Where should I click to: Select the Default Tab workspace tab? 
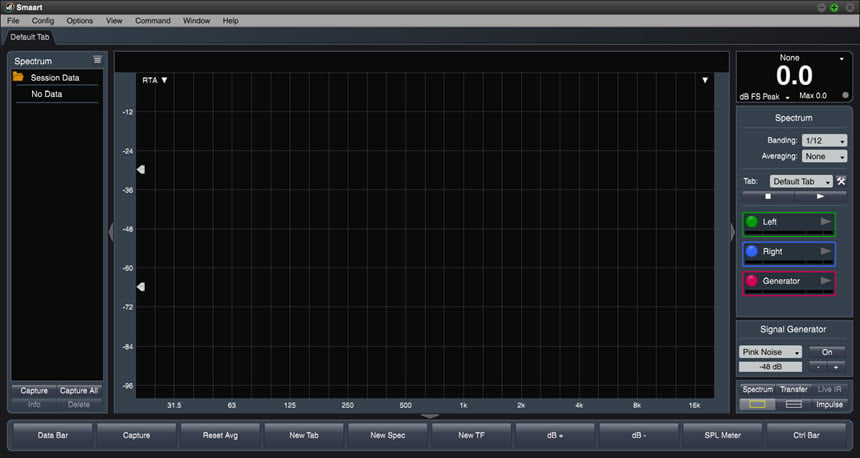click(30, 37)
